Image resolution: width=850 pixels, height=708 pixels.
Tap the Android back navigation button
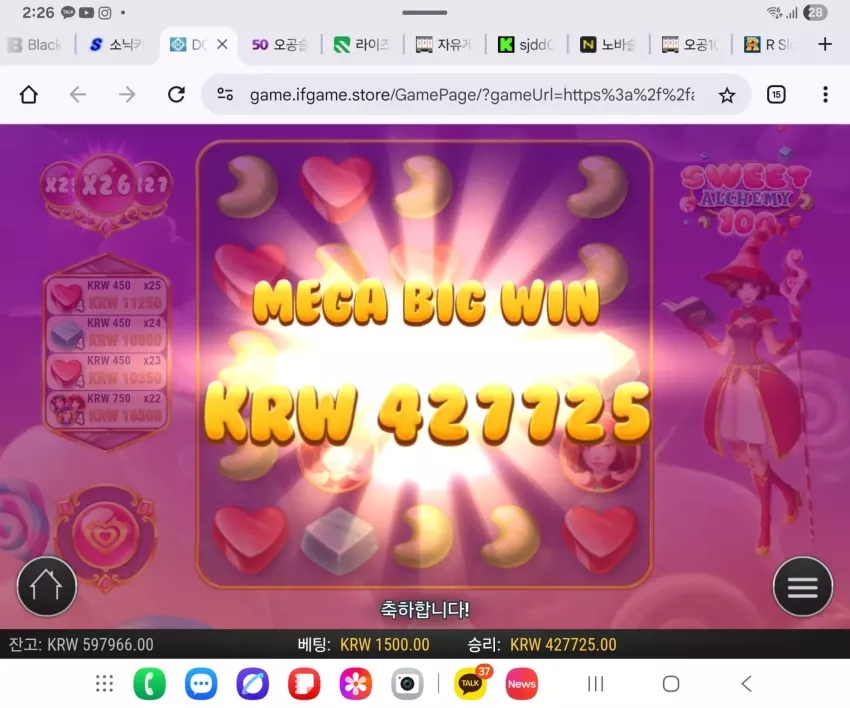746,684
